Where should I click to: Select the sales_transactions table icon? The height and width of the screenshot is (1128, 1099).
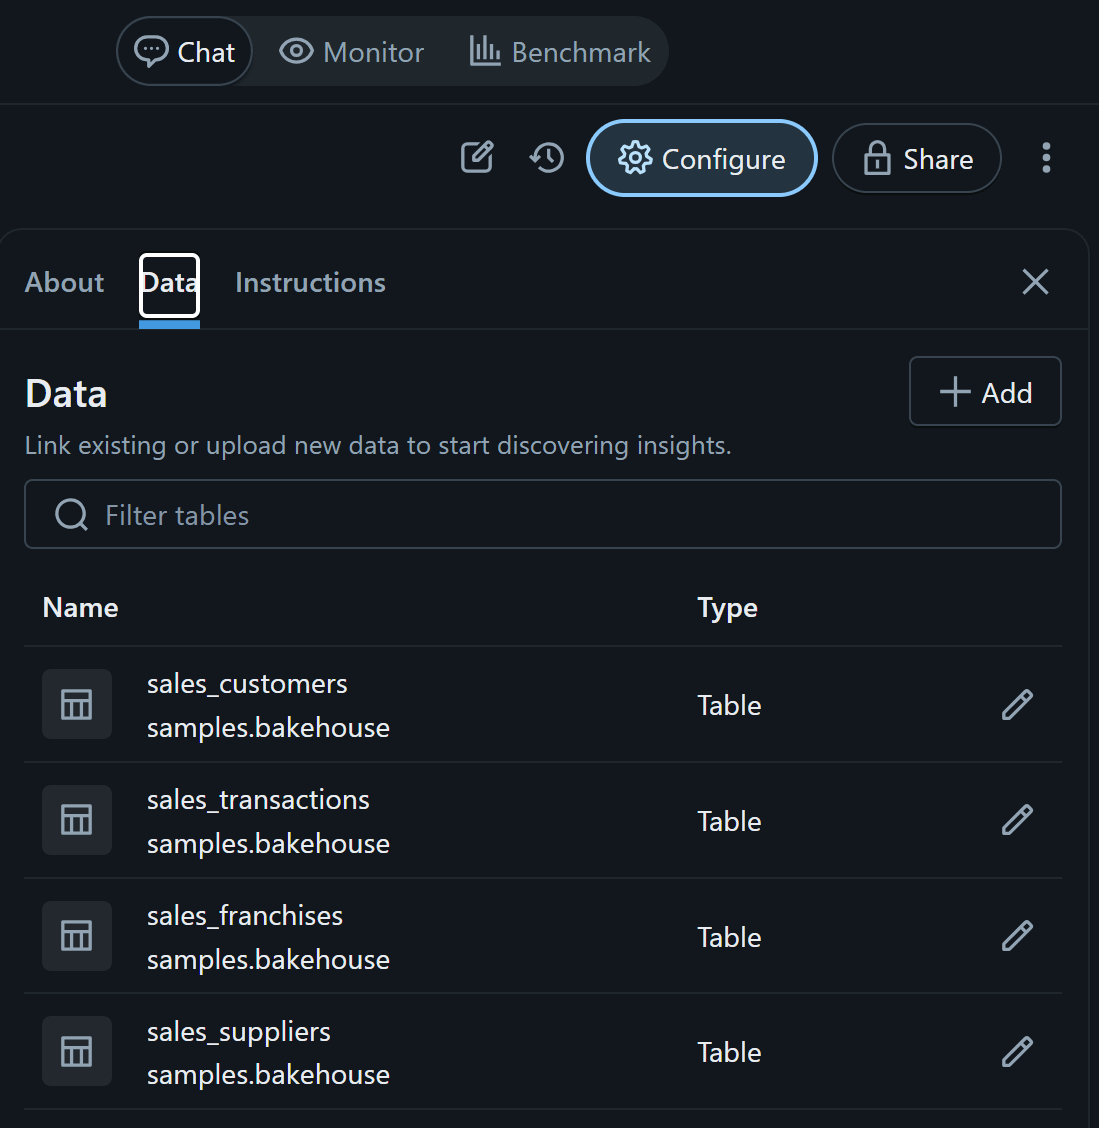77,820
